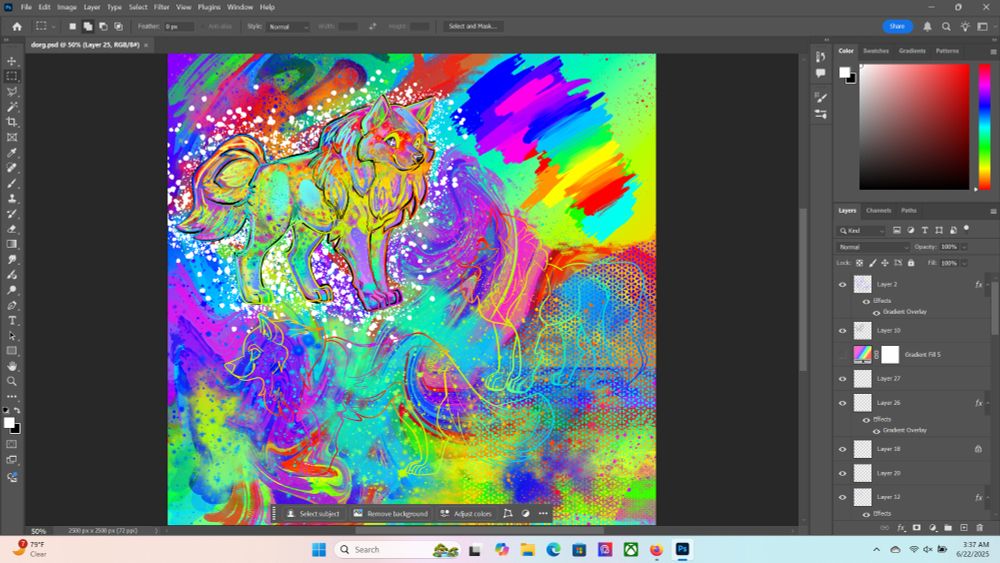Open the layer blend mode Normal dropdown
The width and height of the screenshot is (1000, 563).
874,247
